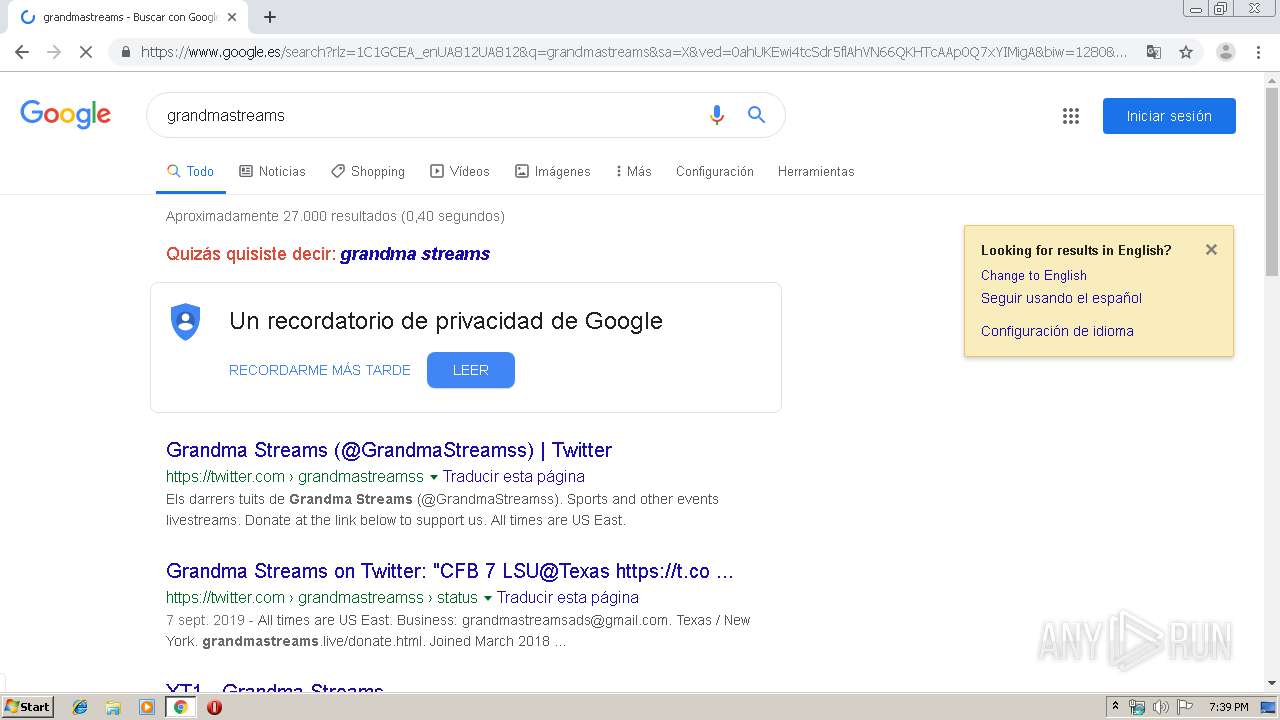Open Herramientas search tools
The height and width of the screenshot is (720, 1280).
[816, 171]
